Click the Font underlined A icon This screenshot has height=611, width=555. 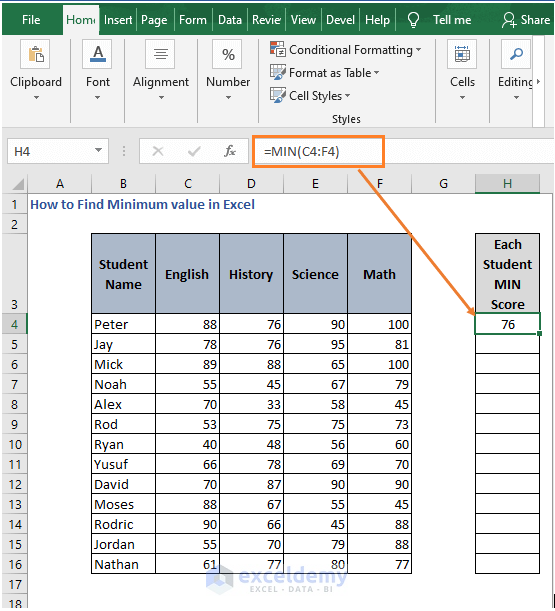[97, 55]
